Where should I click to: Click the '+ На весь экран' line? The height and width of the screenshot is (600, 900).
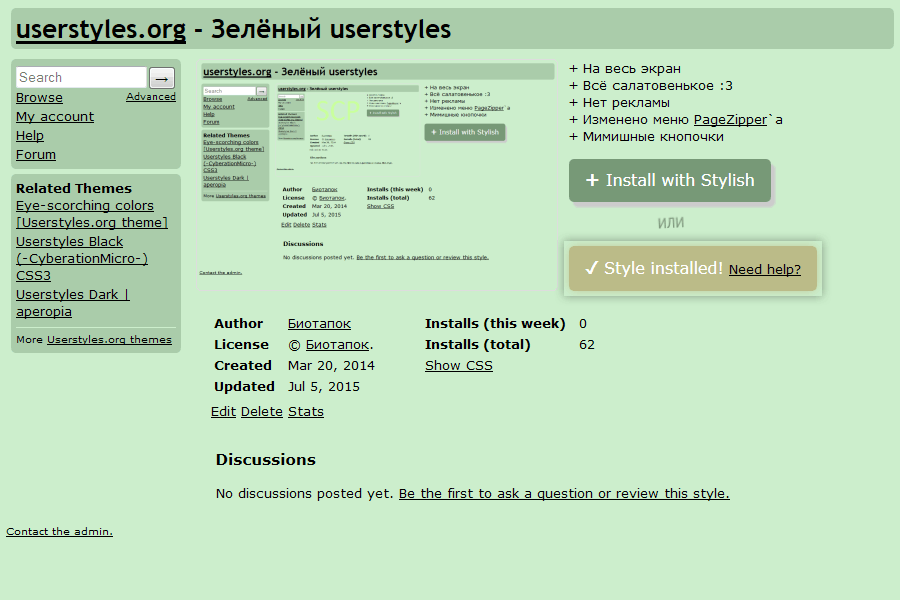pyautogui.click(x=625, y=69)
